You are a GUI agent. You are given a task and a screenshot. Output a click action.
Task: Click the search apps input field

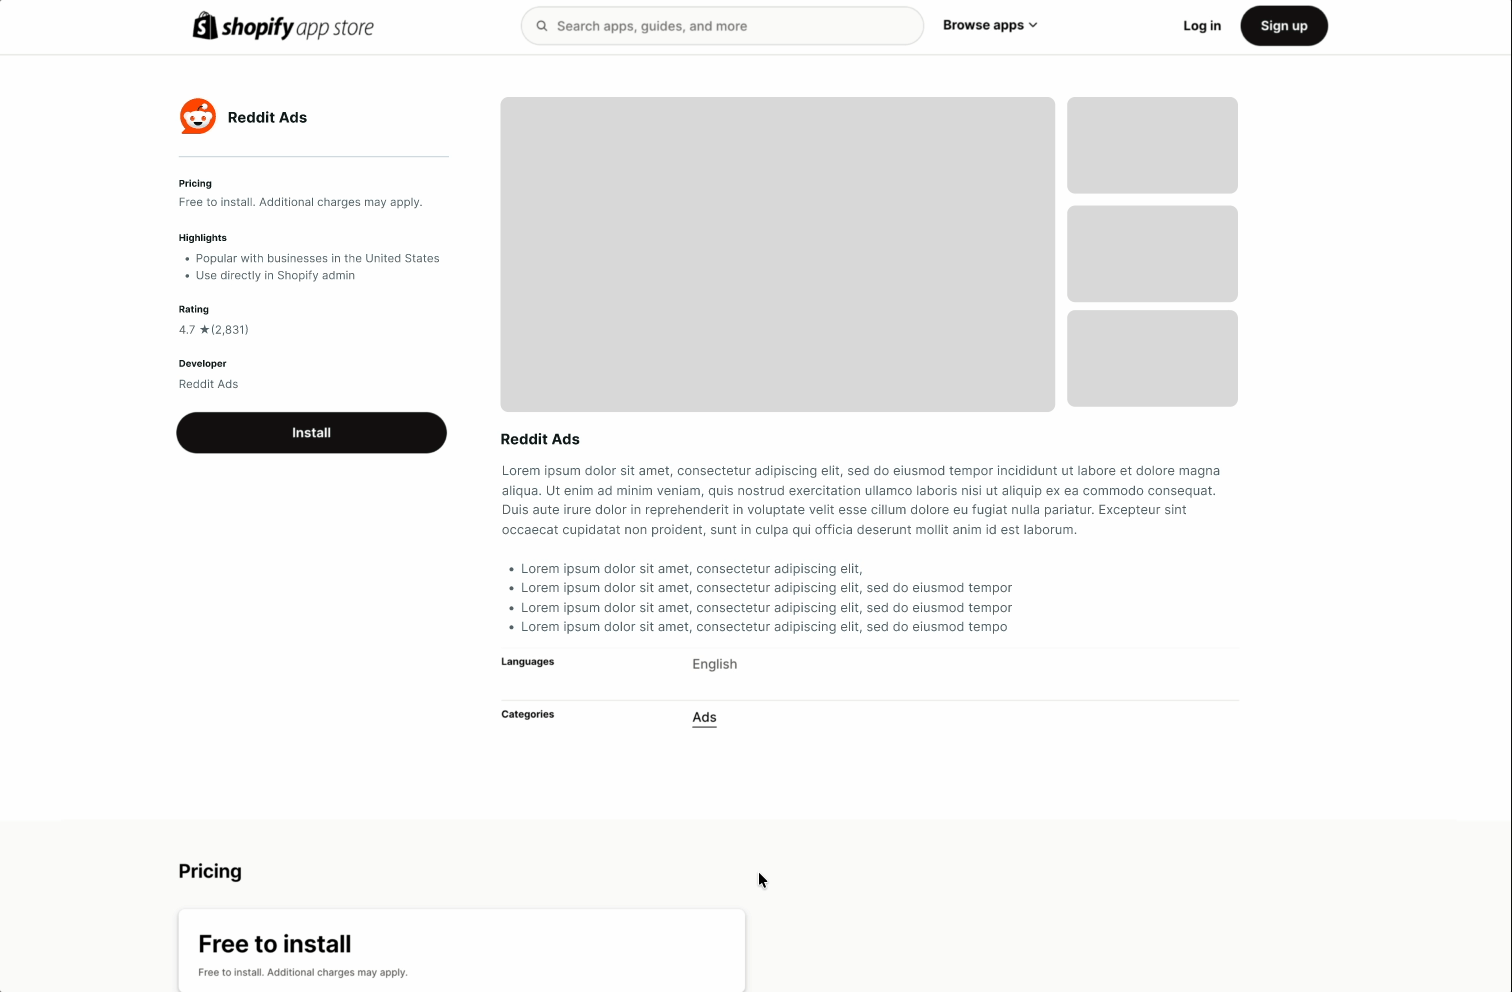tap(722, 25)
